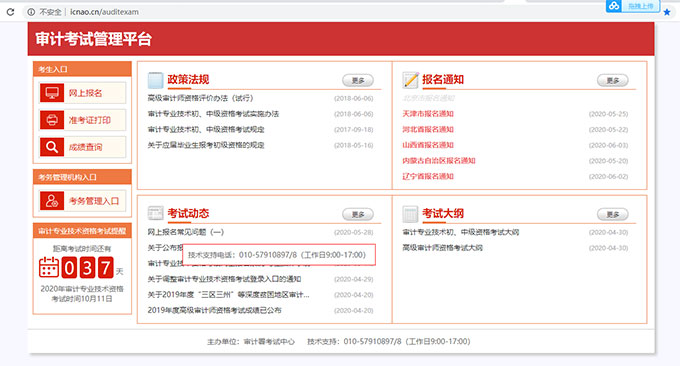Open 辽宁省报名通知
Image resolution: width=680 pixels, height=366 pixels.
[x=428, y=176]
